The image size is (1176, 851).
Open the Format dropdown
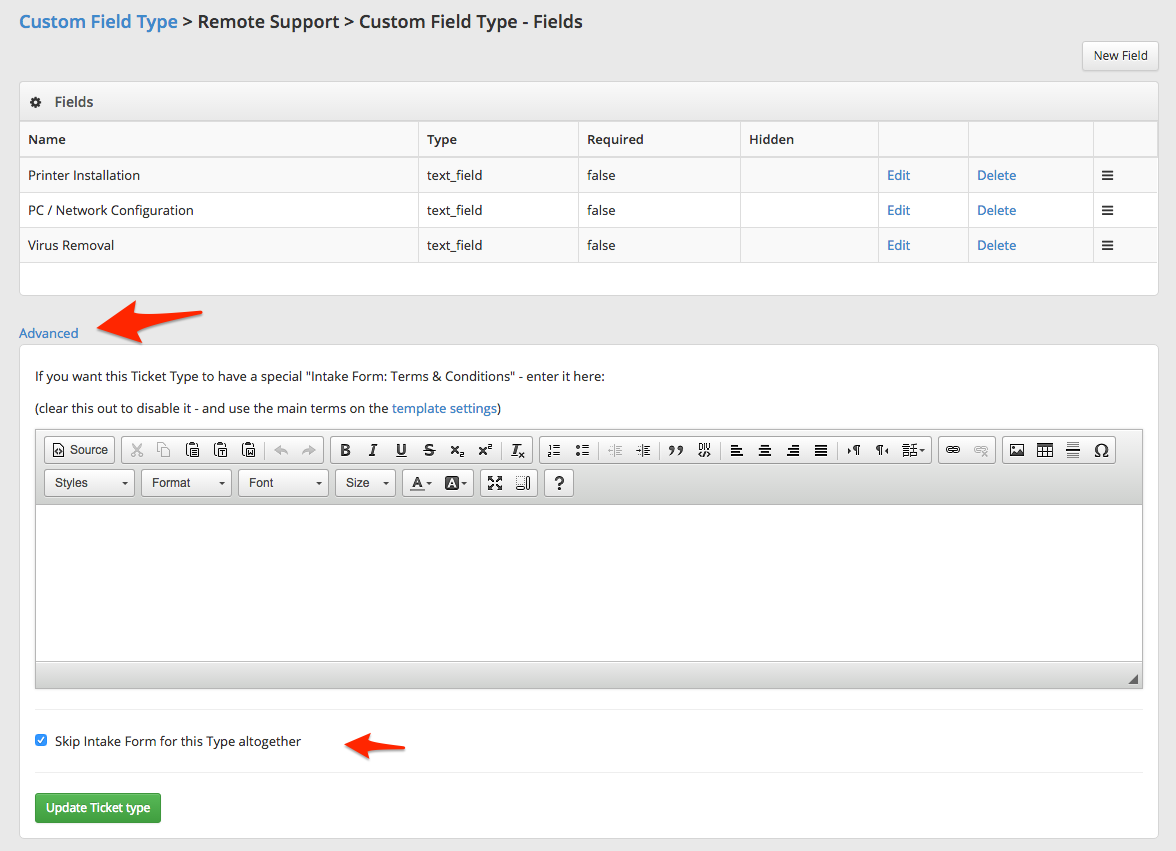(186, 483)
